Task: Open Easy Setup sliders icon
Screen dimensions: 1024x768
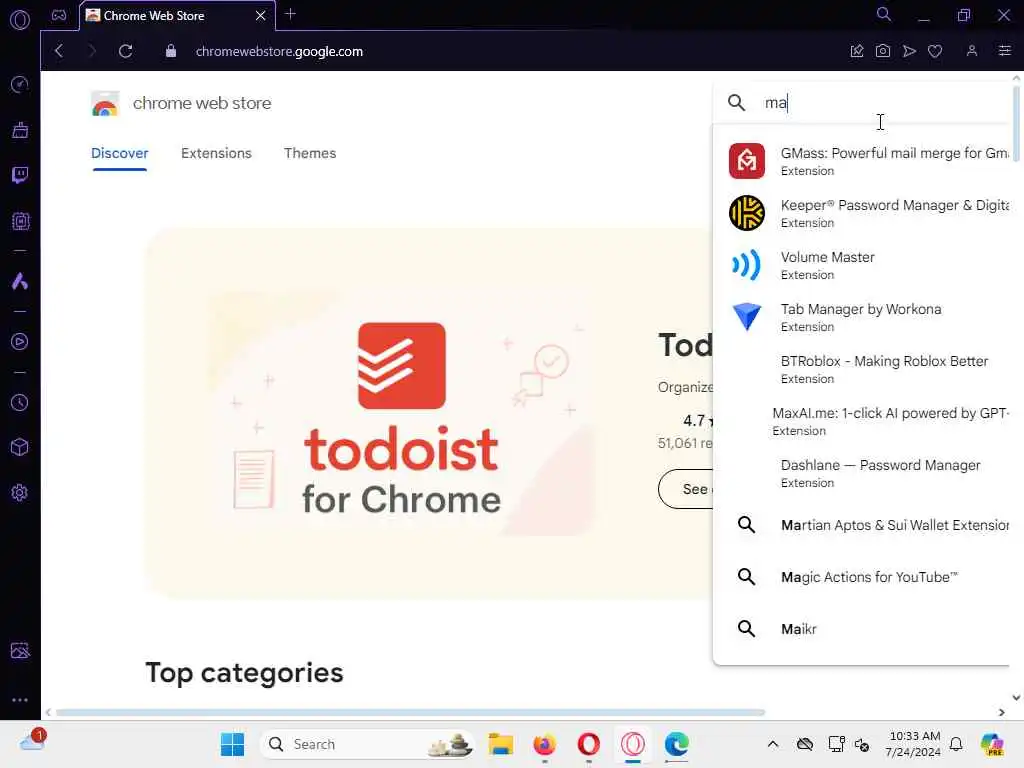Action: pos(1004,51)
